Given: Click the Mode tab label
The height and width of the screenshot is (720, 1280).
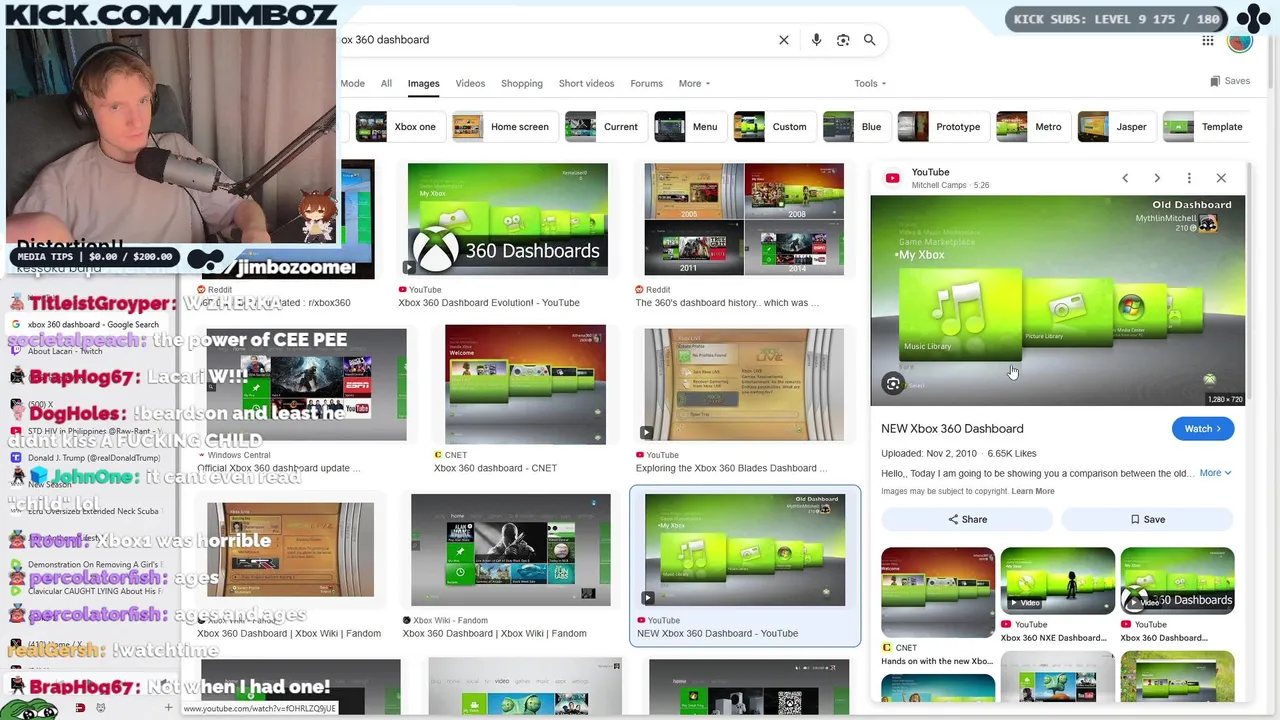Looking at the screenshot, I should [352, 84].
